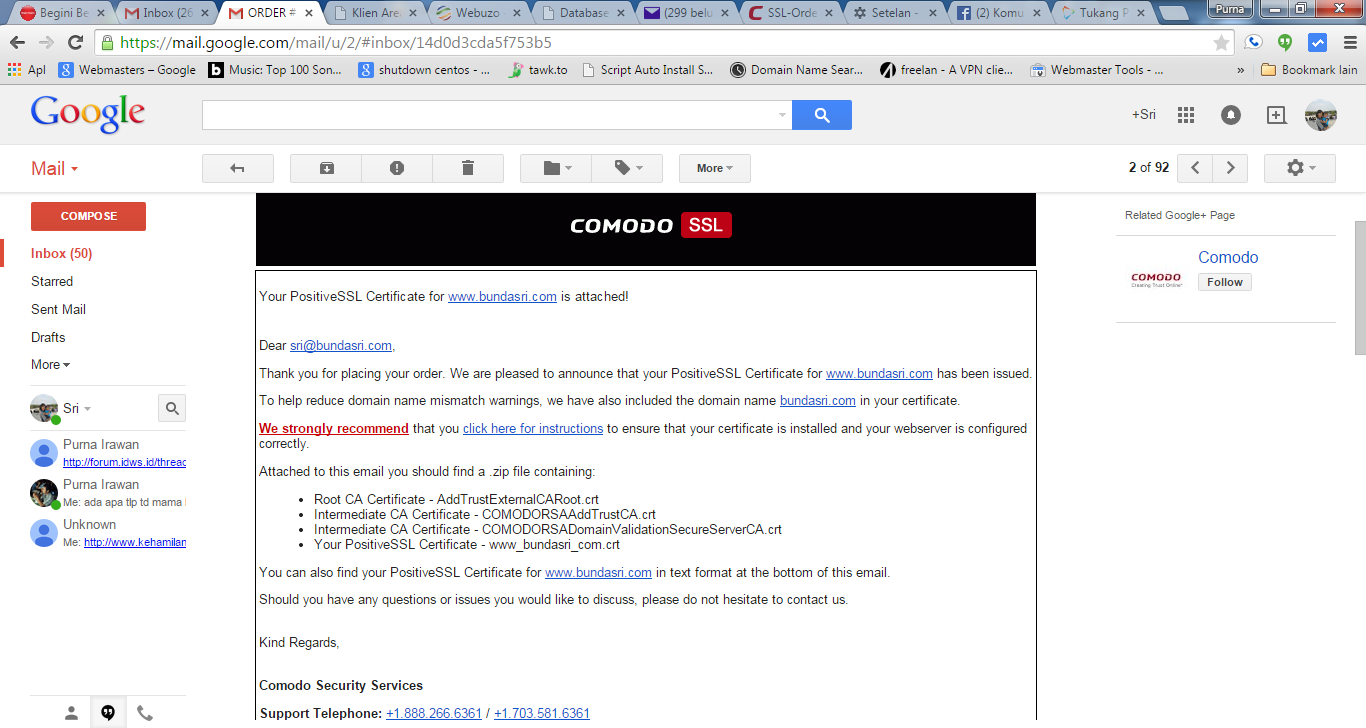Bookmark this page with the star icon

[1221, 43]
